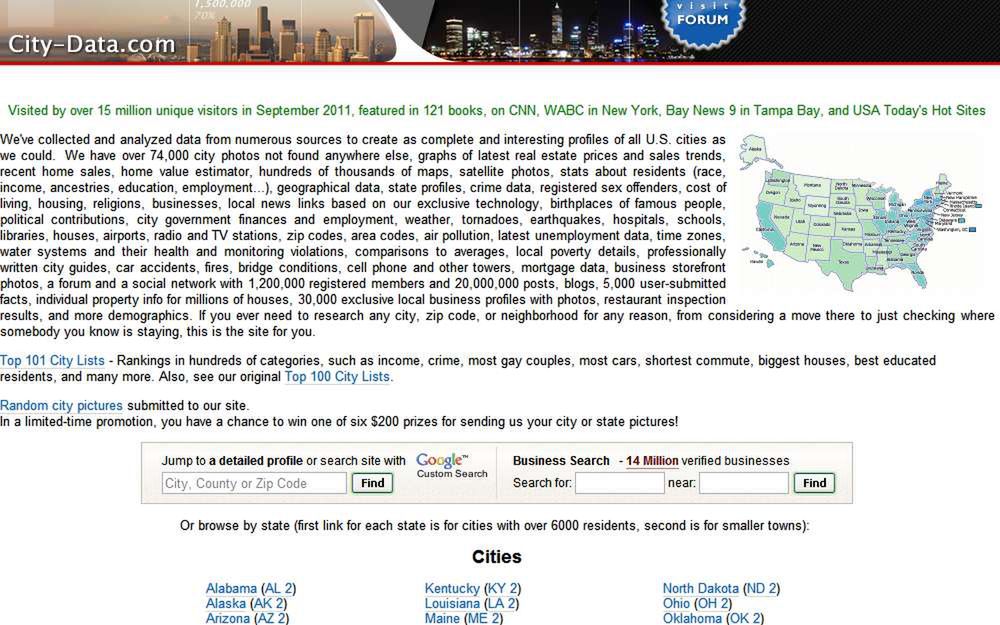Screen dimensions: 1000x625
Task: Open the Alabama cities link
Action: pyautogui.click(x=232, y=588)
